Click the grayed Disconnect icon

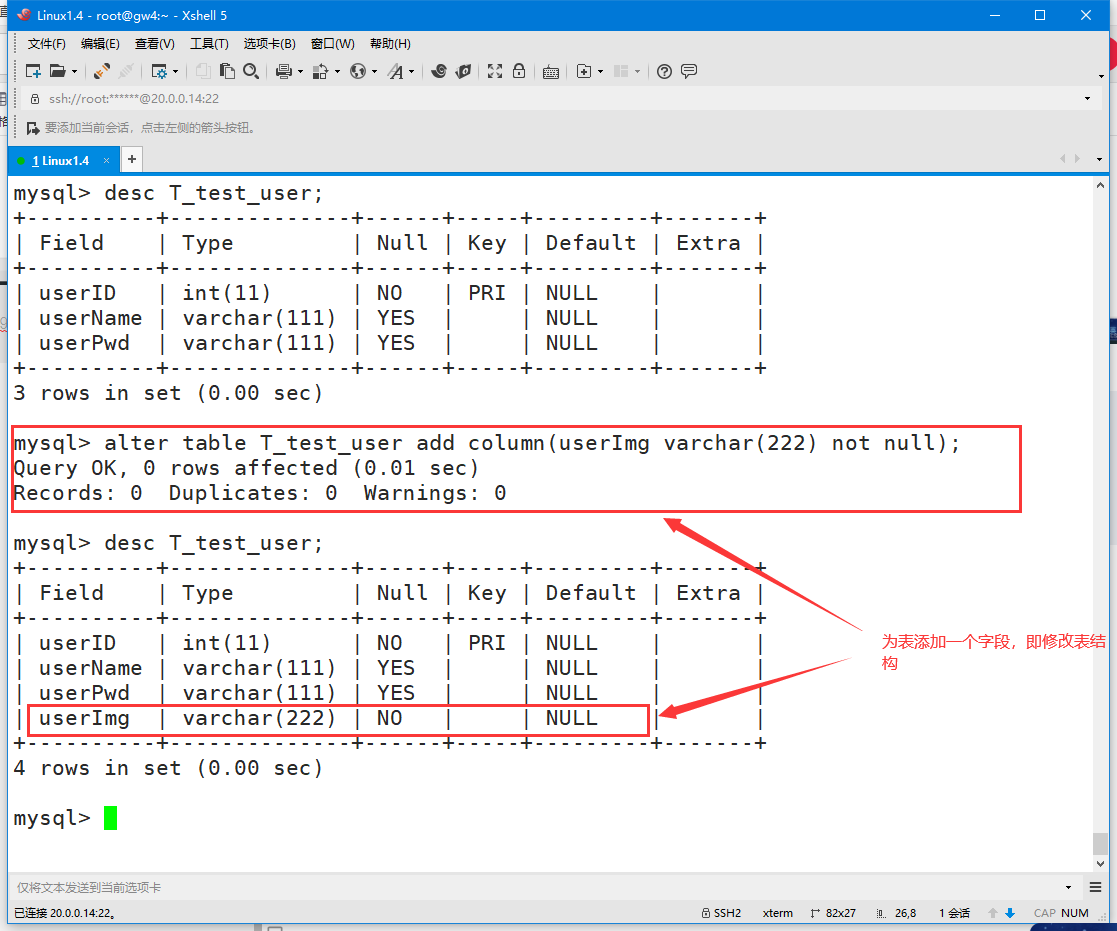click(126, 71)
